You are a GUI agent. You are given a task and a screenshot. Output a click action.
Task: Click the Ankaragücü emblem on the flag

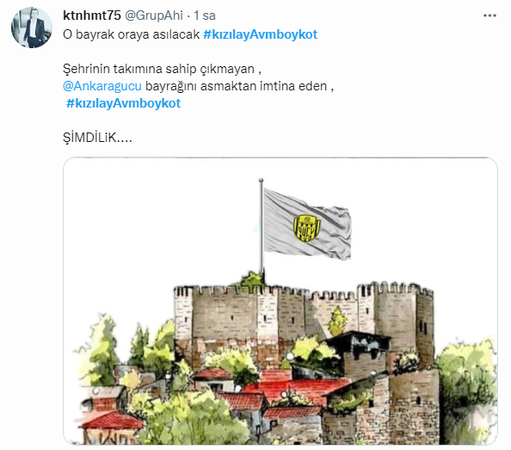pos(307,228)
